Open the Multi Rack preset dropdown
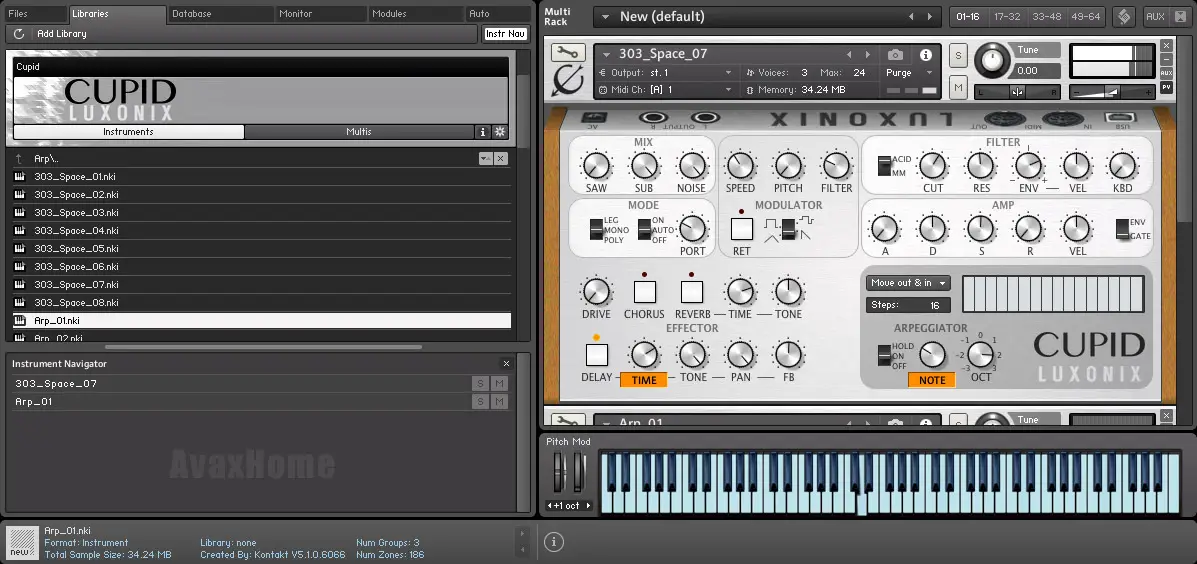 (x=605, y=17)
